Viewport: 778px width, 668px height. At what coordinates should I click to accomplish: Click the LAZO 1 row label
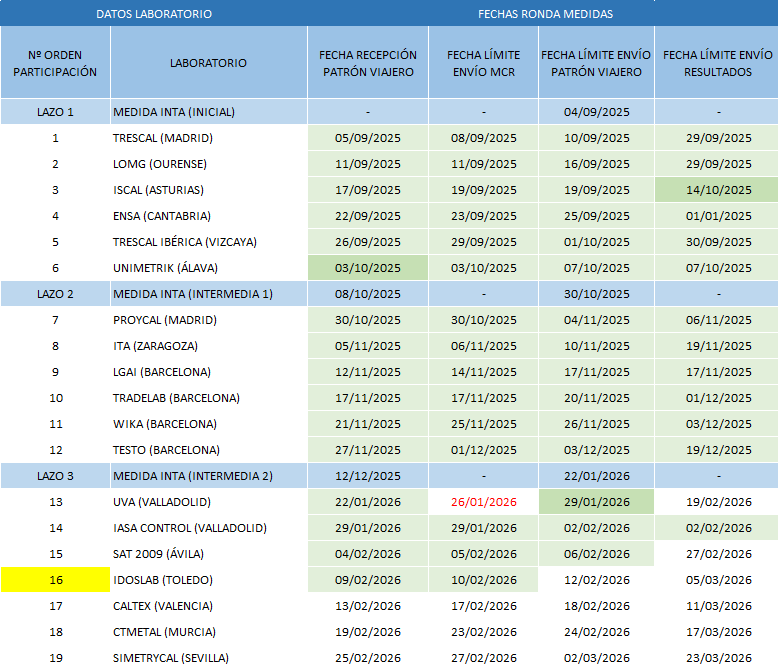click(x=55, y=112)
